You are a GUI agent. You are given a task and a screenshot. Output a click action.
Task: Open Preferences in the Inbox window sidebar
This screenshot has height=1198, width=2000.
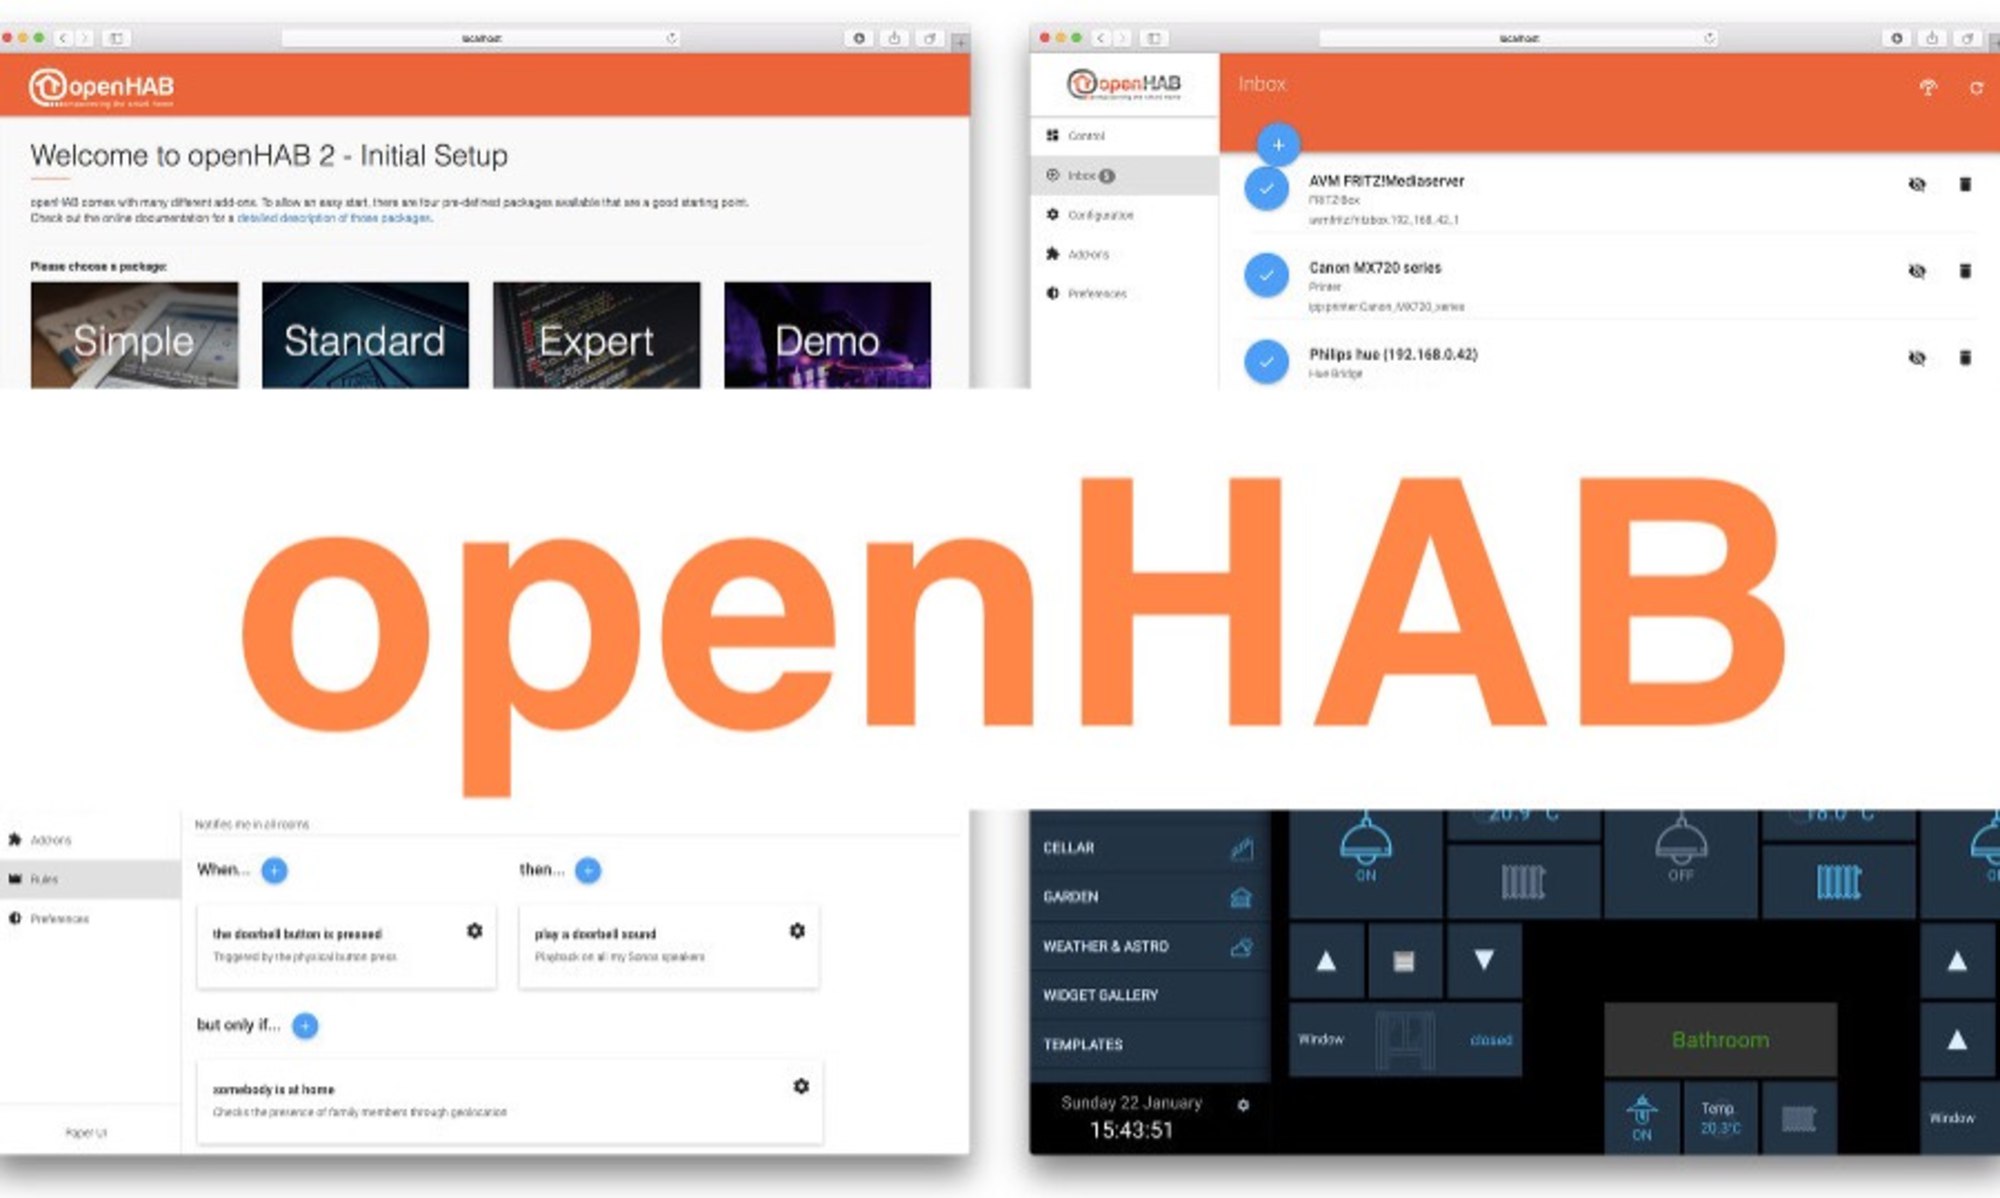click(x=1124, y=293)
